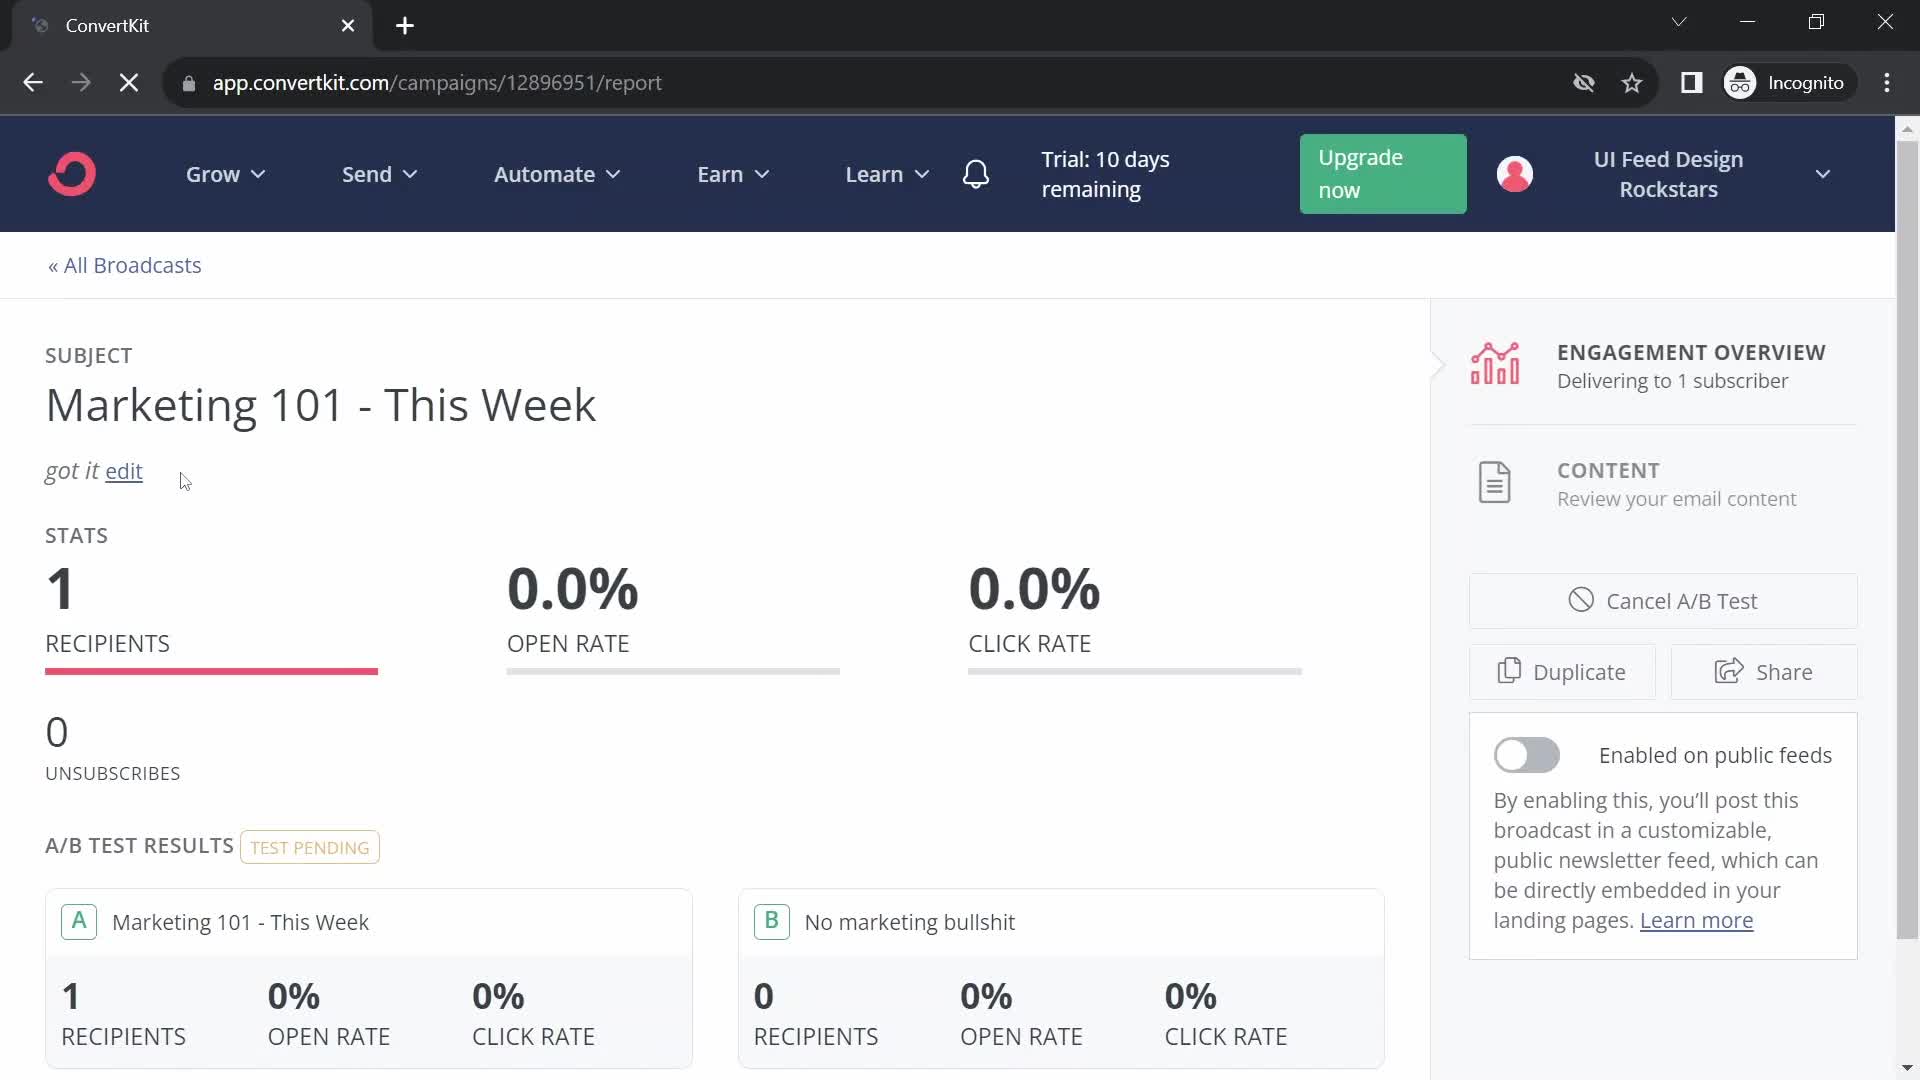The width and height of the screenshot is (1920, 1080).
Task: Click the Marketing 101 - This Week subject heading
Action: [321, 405]
